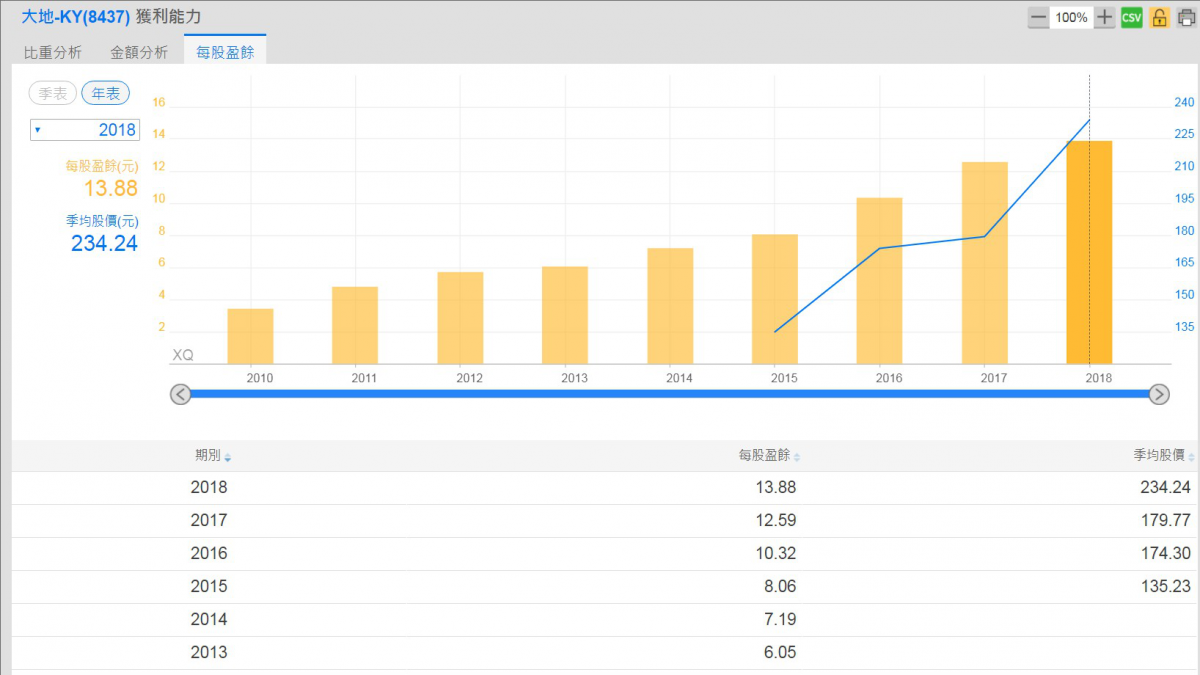The height and width of the screenshot is (675, 1200).
Task: Click the zoom in plus button
Action: pyautogui.click(x=1104, y=17)
